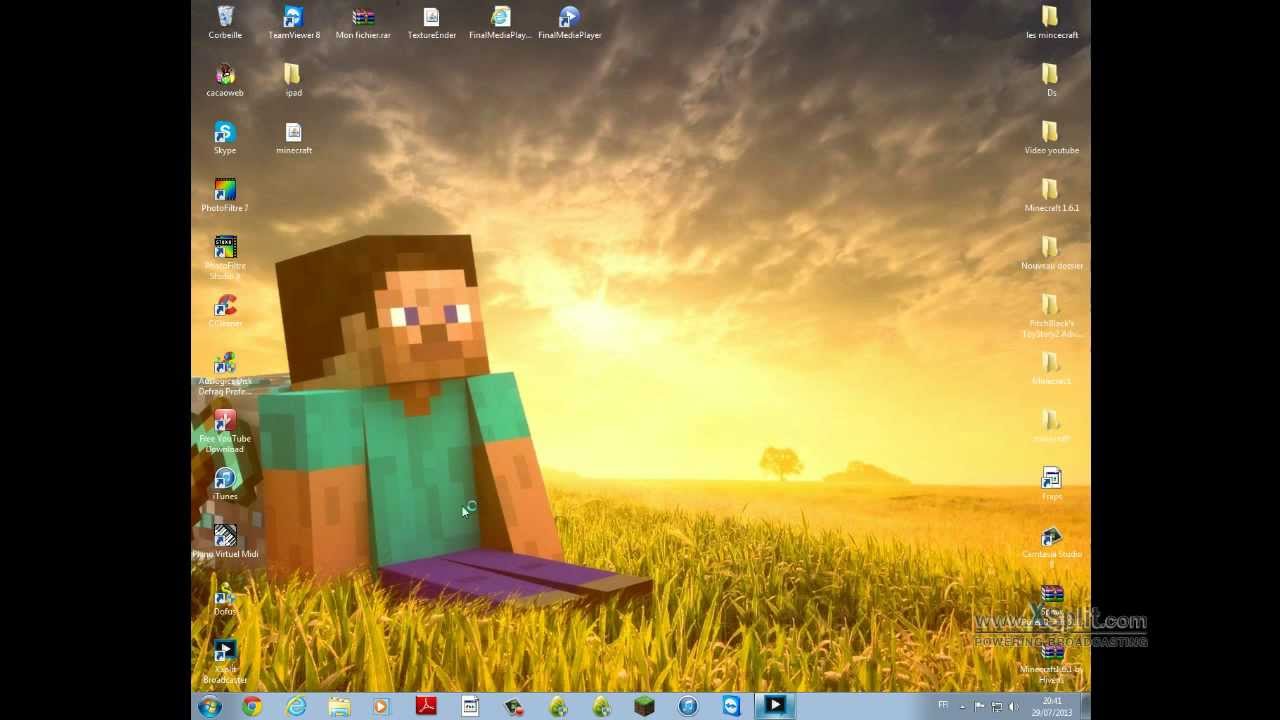Screen dimensions: 1280x720
Task: Launch the Fraps desktop shortcut
Action: tap(1051, 484)
